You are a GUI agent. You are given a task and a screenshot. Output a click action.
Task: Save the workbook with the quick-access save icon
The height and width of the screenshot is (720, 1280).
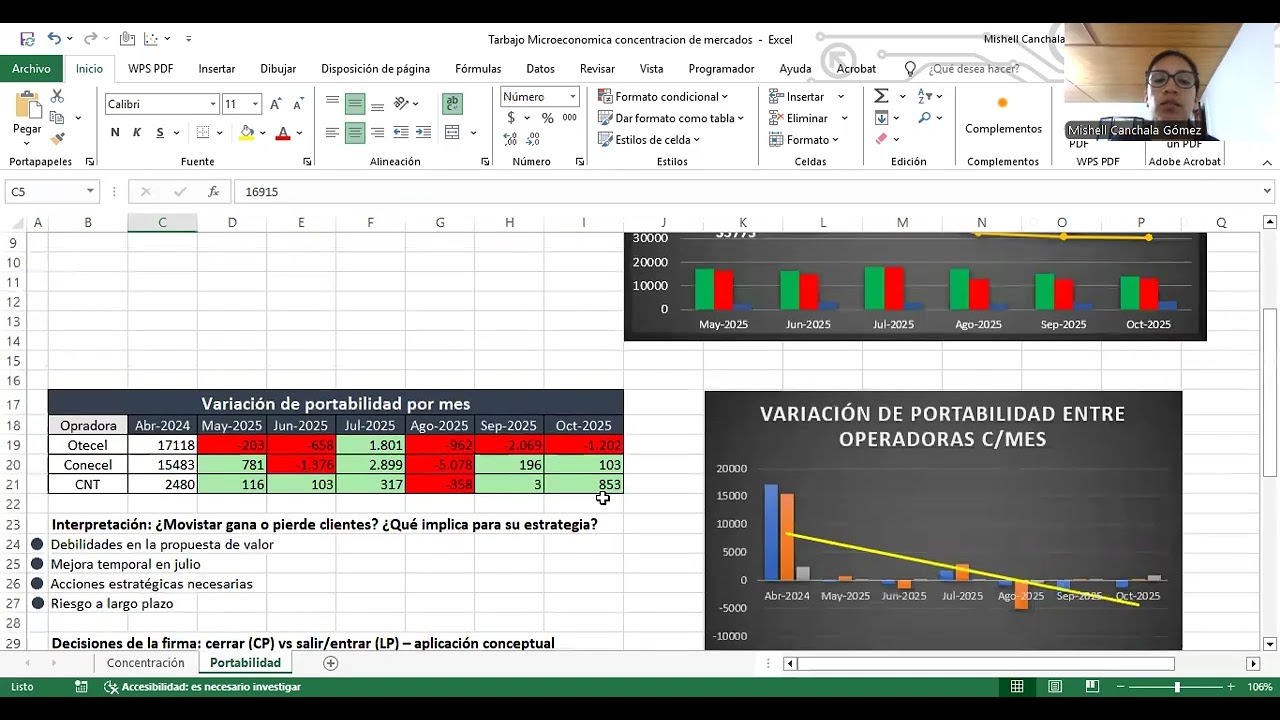(x=27, y=39)
